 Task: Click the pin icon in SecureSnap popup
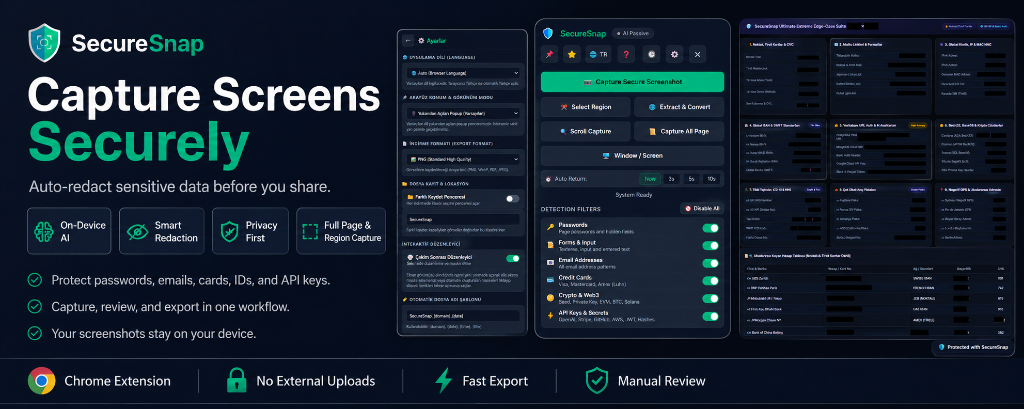[x=549, y=55]
